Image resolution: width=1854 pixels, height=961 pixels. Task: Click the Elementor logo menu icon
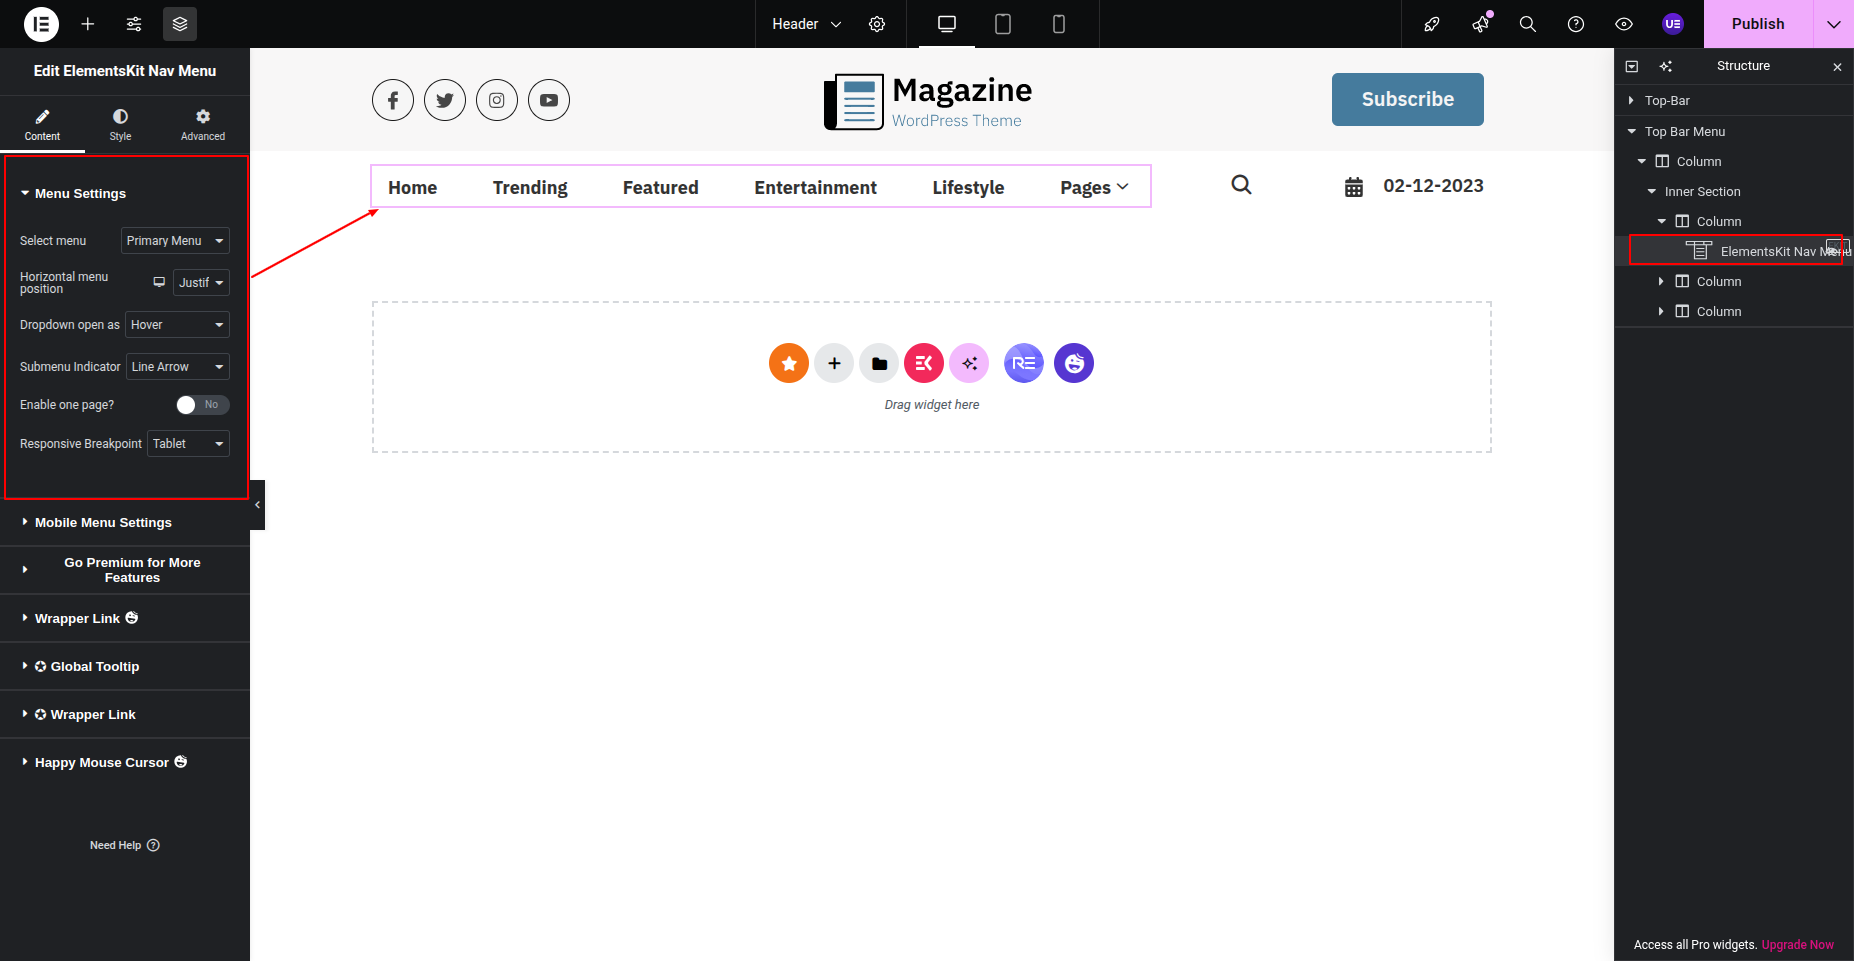41,24
